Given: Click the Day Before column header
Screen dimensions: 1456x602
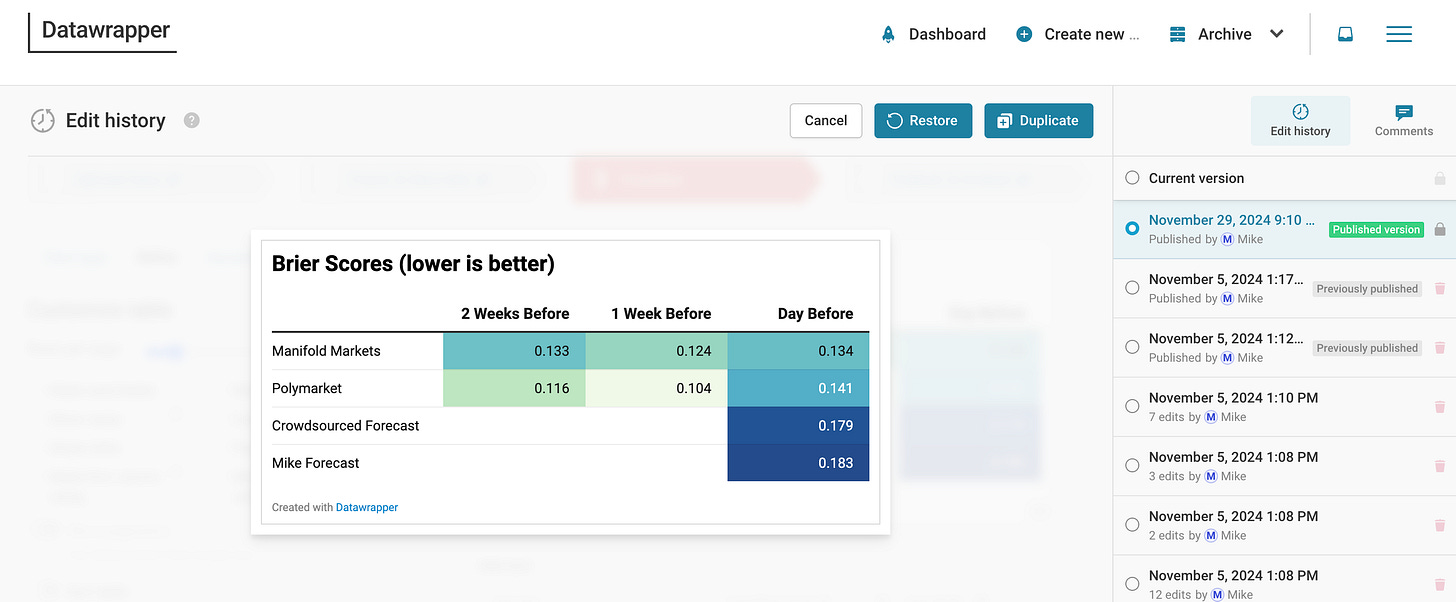Looking at the screenshot, I should (x=815, y=313).
